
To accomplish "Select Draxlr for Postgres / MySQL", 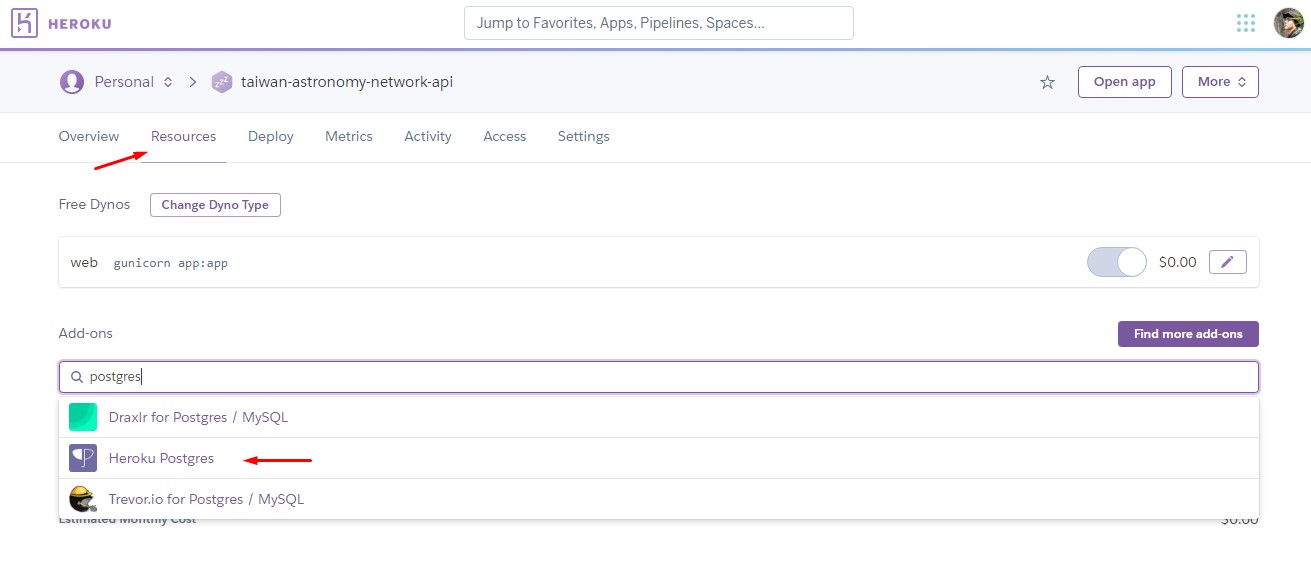I will [x=659, y=417].
